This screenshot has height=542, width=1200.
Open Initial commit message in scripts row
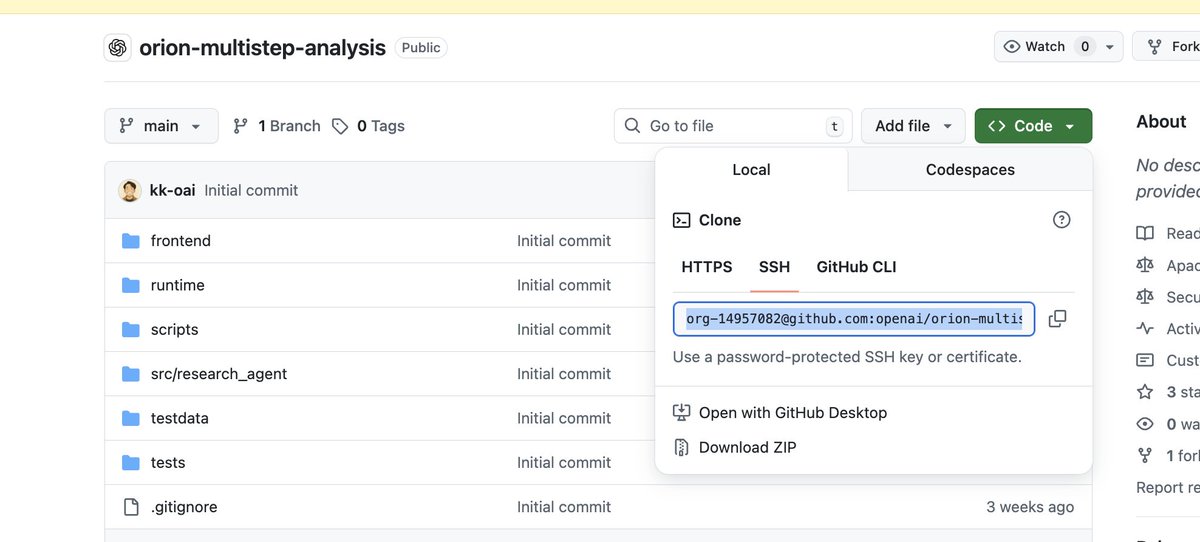point(564,329)
